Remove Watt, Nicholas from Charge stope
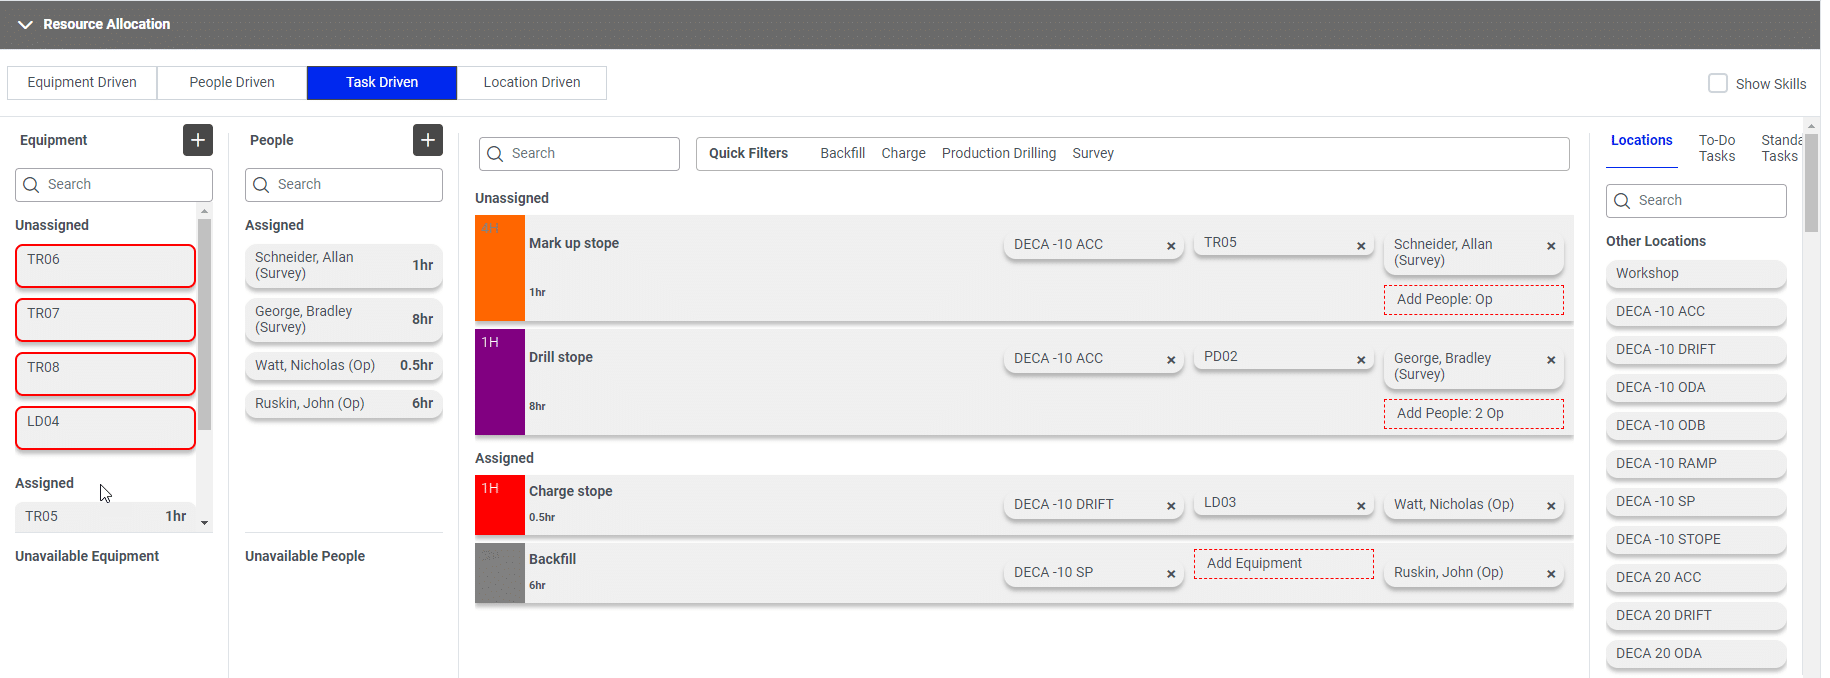Image resolution: width=1830 pixels, height=678 pixels. coord(1550,506)
